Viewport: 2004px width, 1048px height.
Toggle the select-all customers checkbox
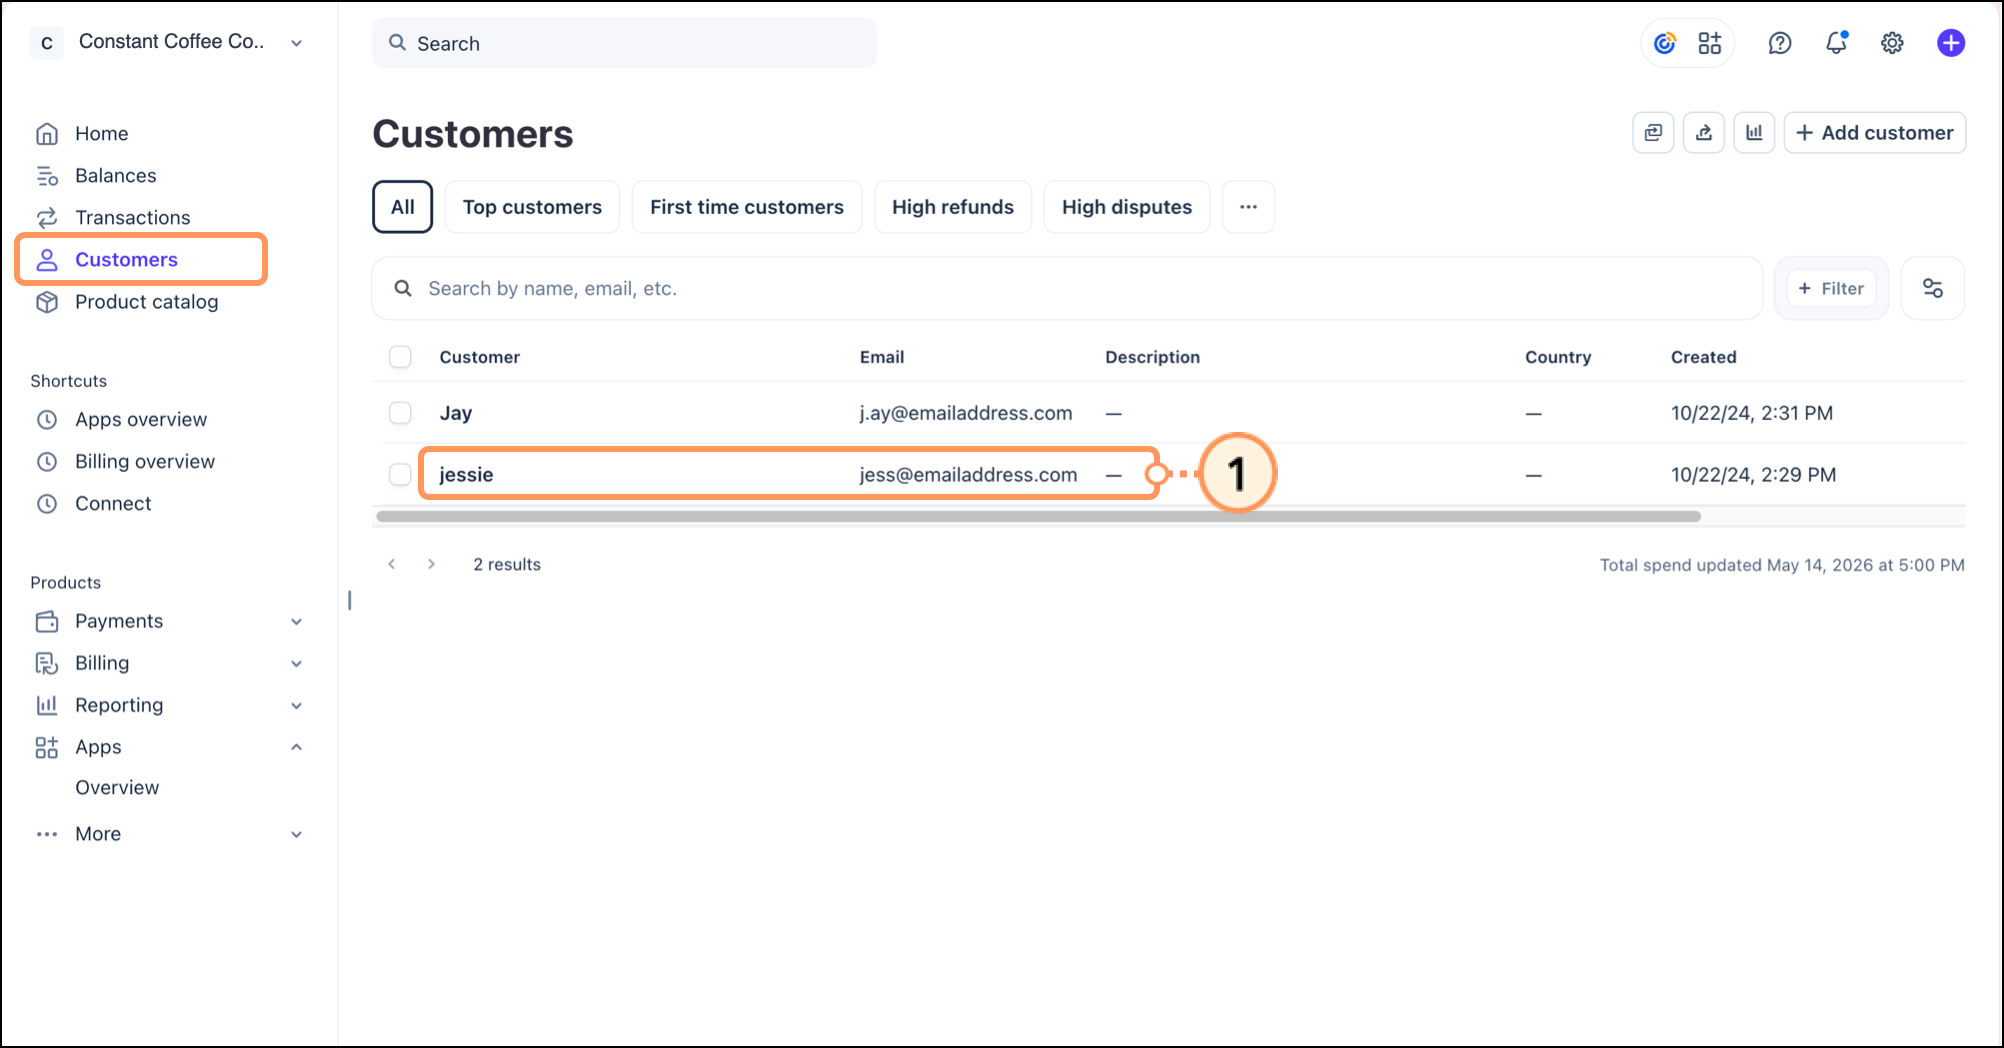(x=400, y=357)
